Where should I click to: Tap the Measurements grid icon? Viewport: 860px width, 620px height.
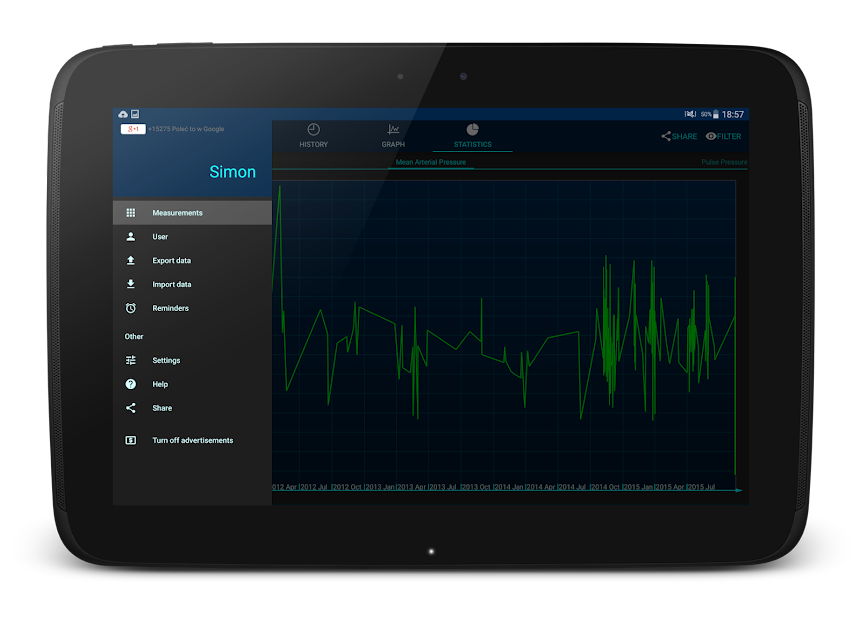pyautogui.click(x=131, y=213)
